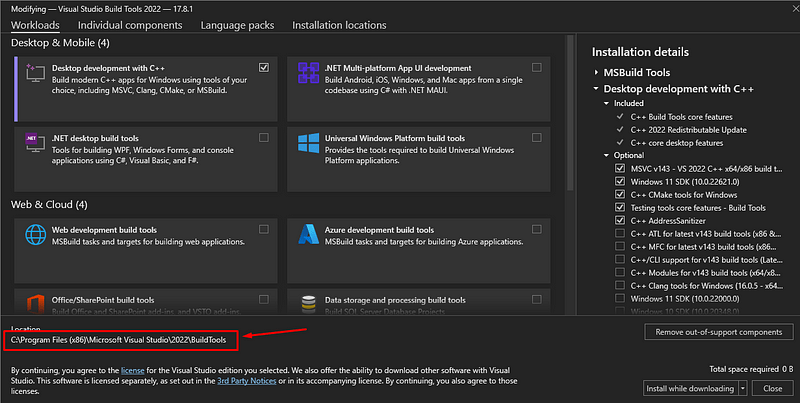Open the license link

pyautogui.click(x=133, y=370)
